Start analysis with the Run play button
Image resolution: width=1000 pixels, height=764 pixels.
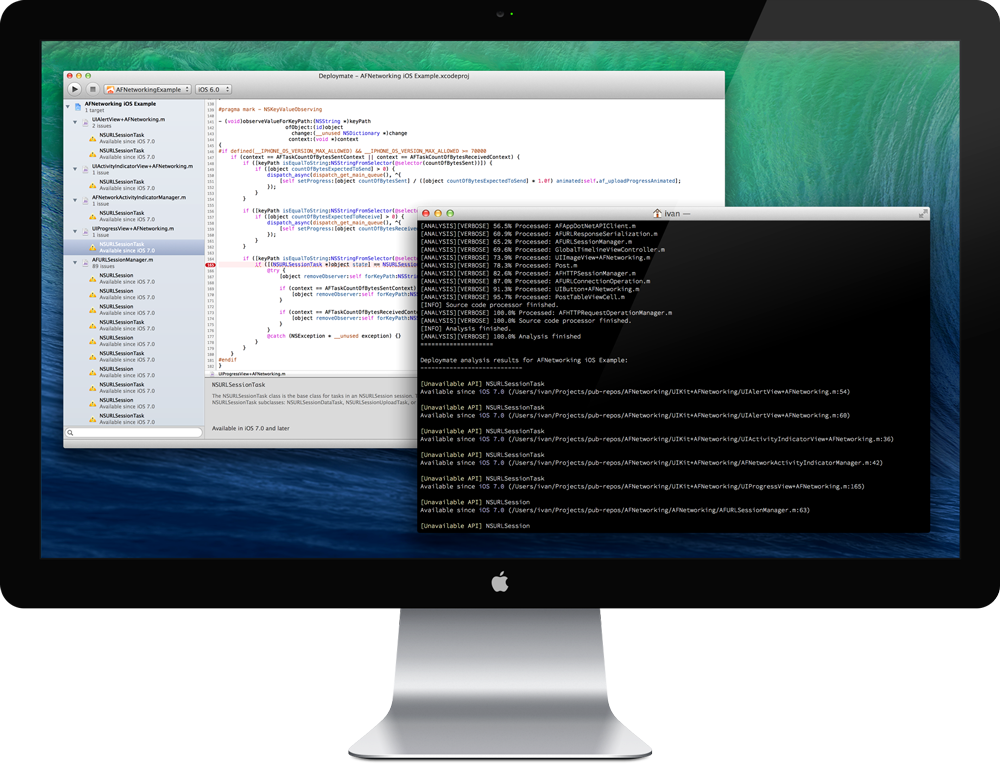pos(75,89)
